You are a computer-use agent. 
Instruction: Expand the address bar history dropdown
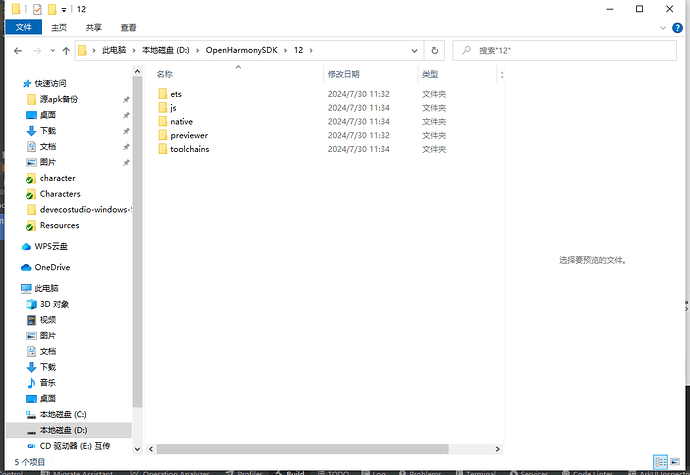tap(414, 51)
